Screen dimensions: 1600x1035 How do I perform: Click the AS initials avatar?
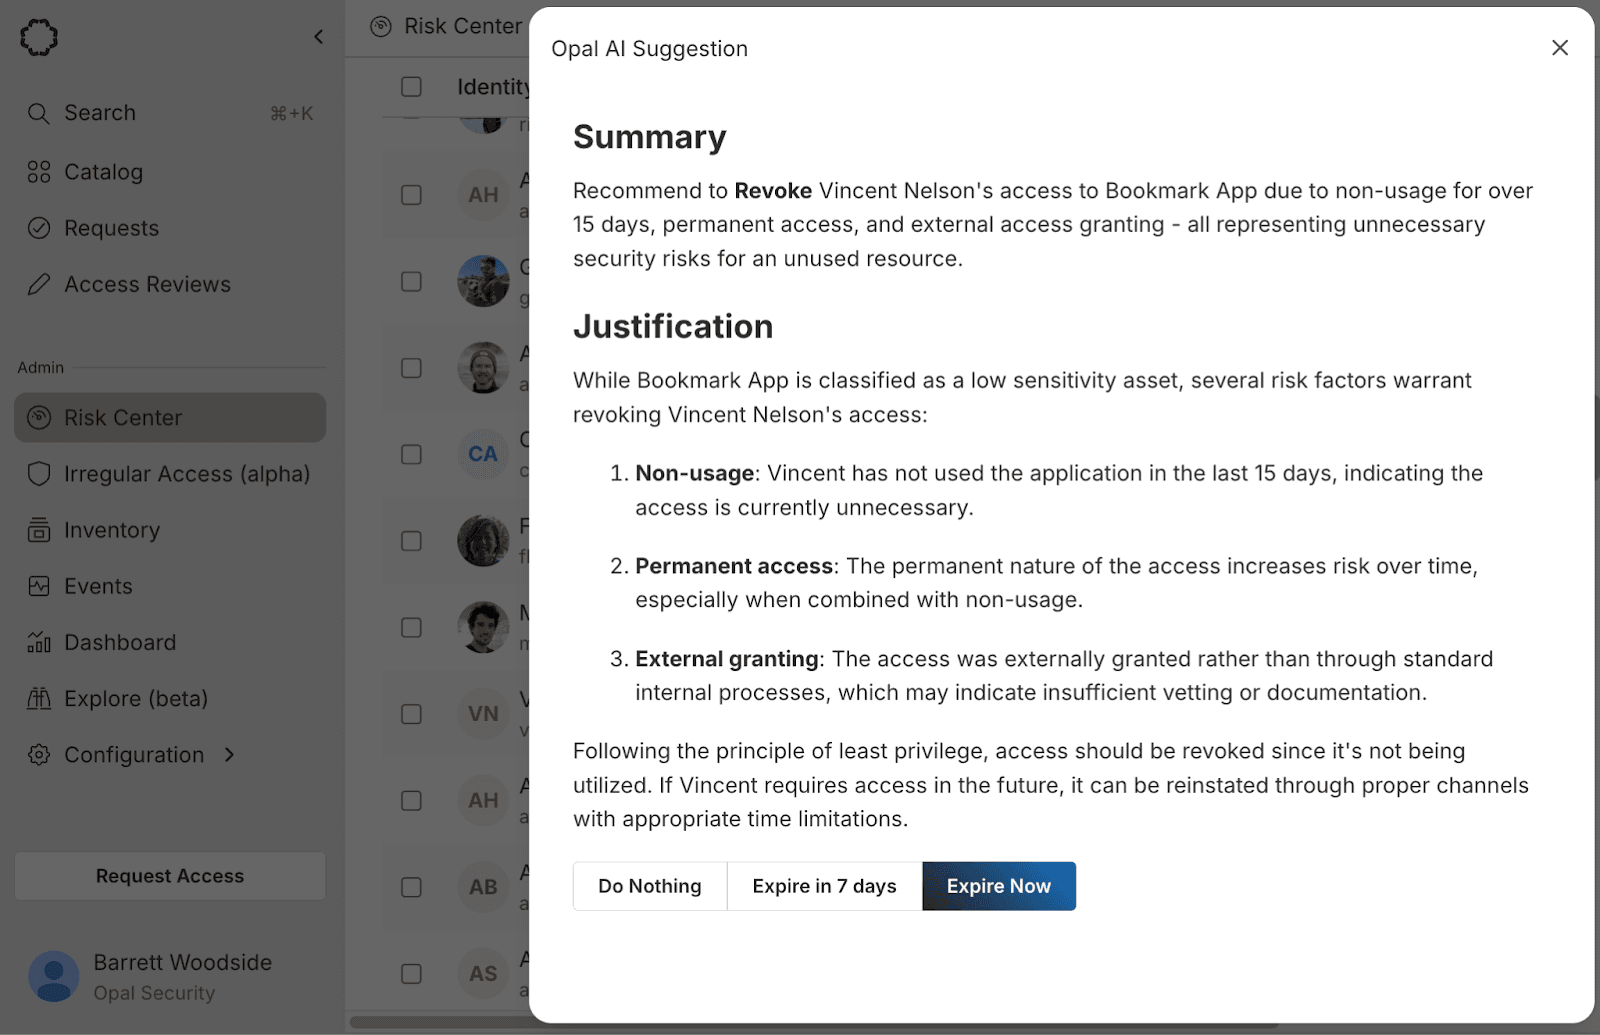tap(483, 973)
